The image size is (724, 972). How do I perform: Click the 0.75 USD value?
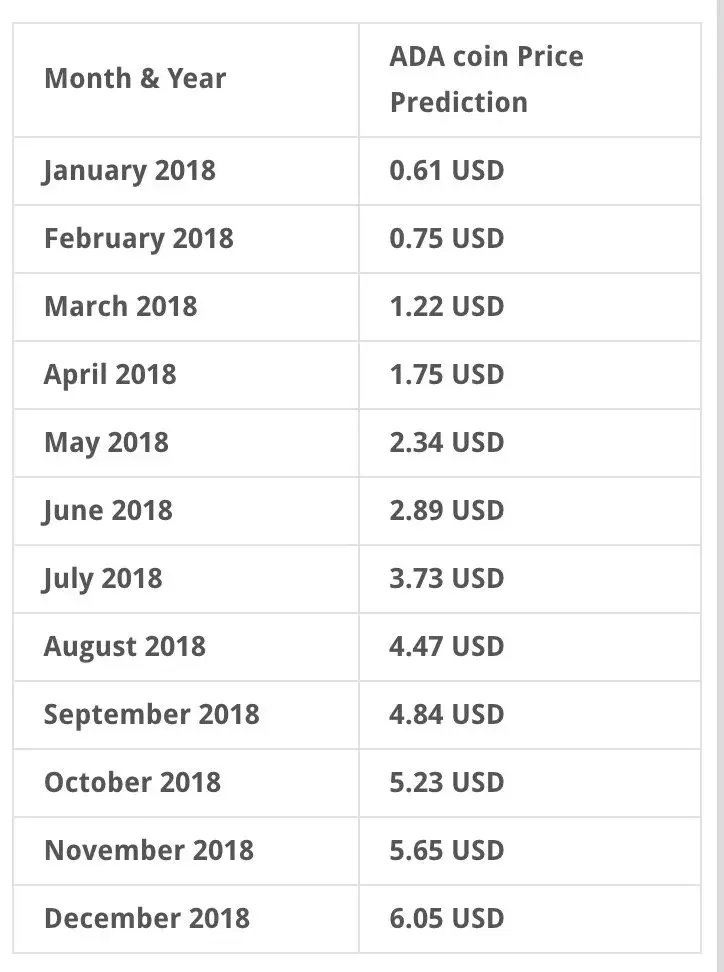point(447,238)
